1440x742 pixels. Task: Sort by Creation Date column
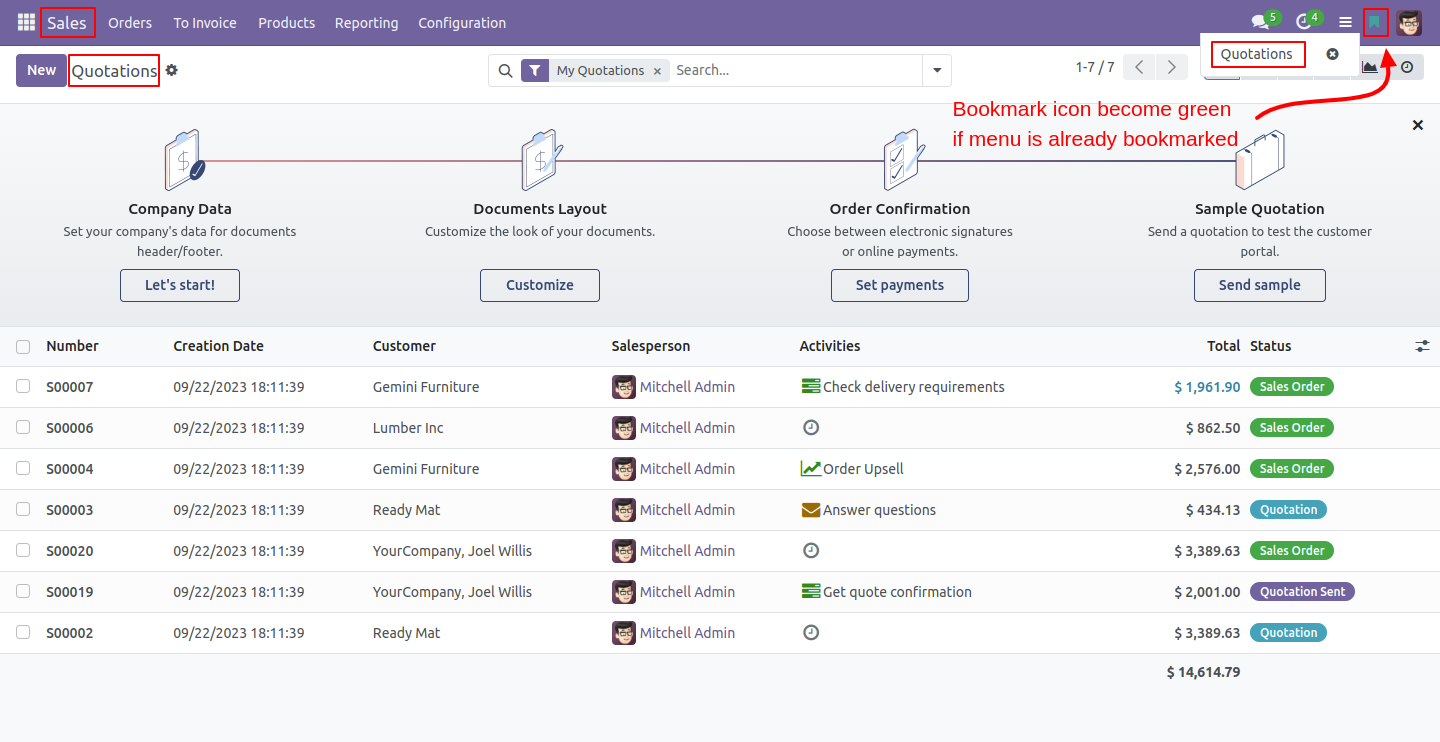[219, 346]
